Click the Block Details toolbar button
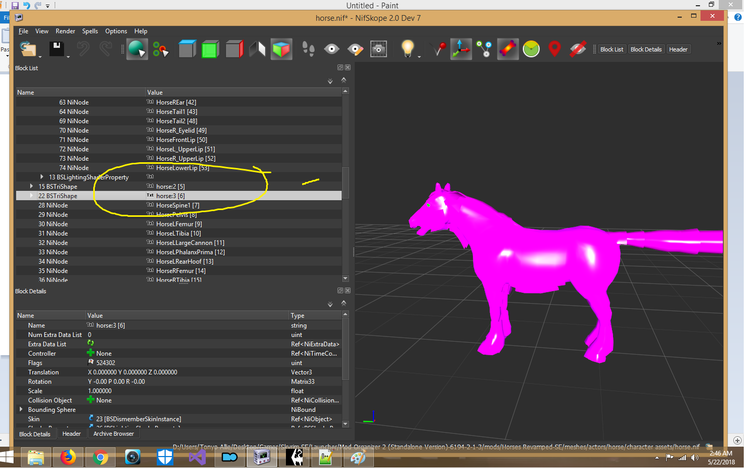Screen dimensions: 750x468 (x=646, y=49)
